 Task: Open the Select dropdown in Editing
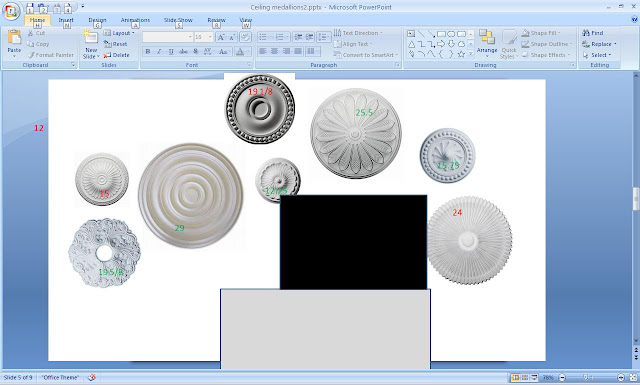click(x=597, y=55)
